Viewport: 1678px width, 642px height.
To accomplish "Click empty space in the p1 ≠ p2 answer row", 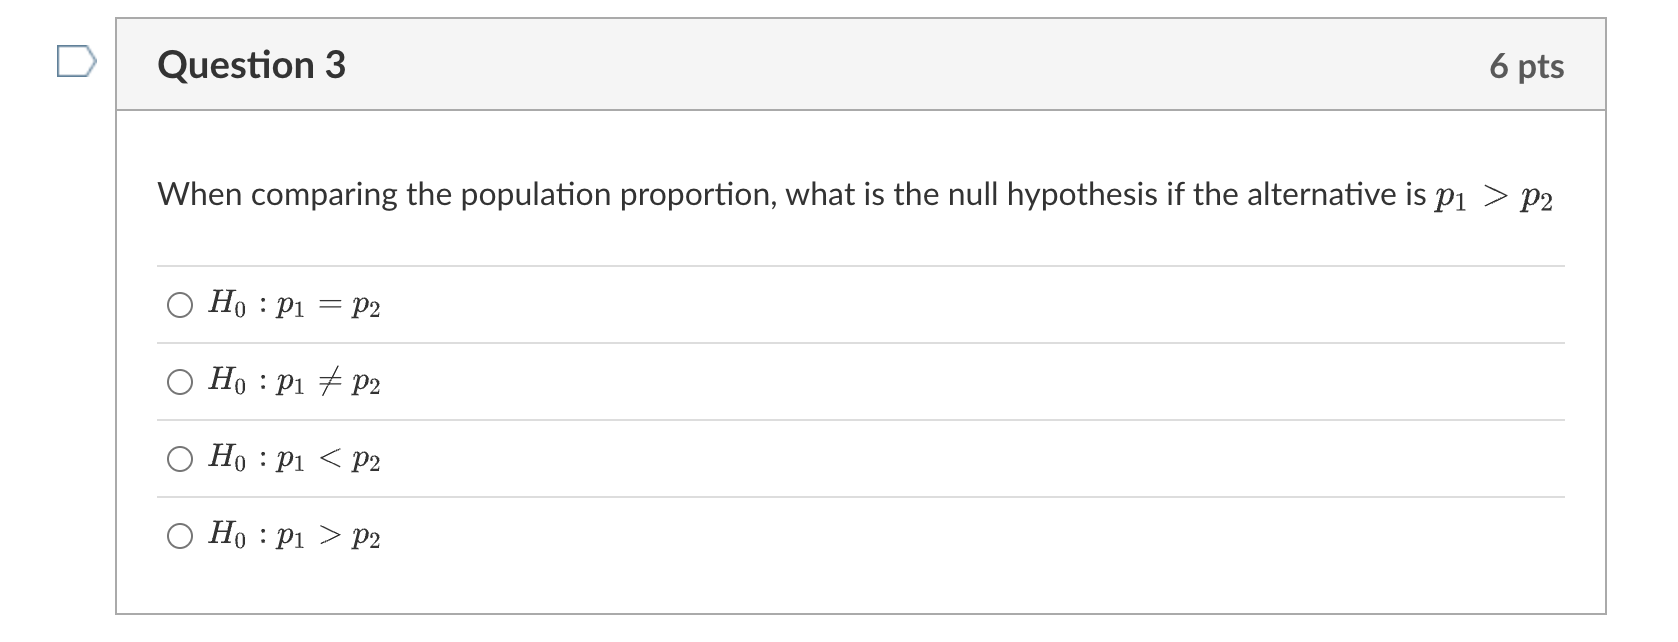I will (900, 382).
